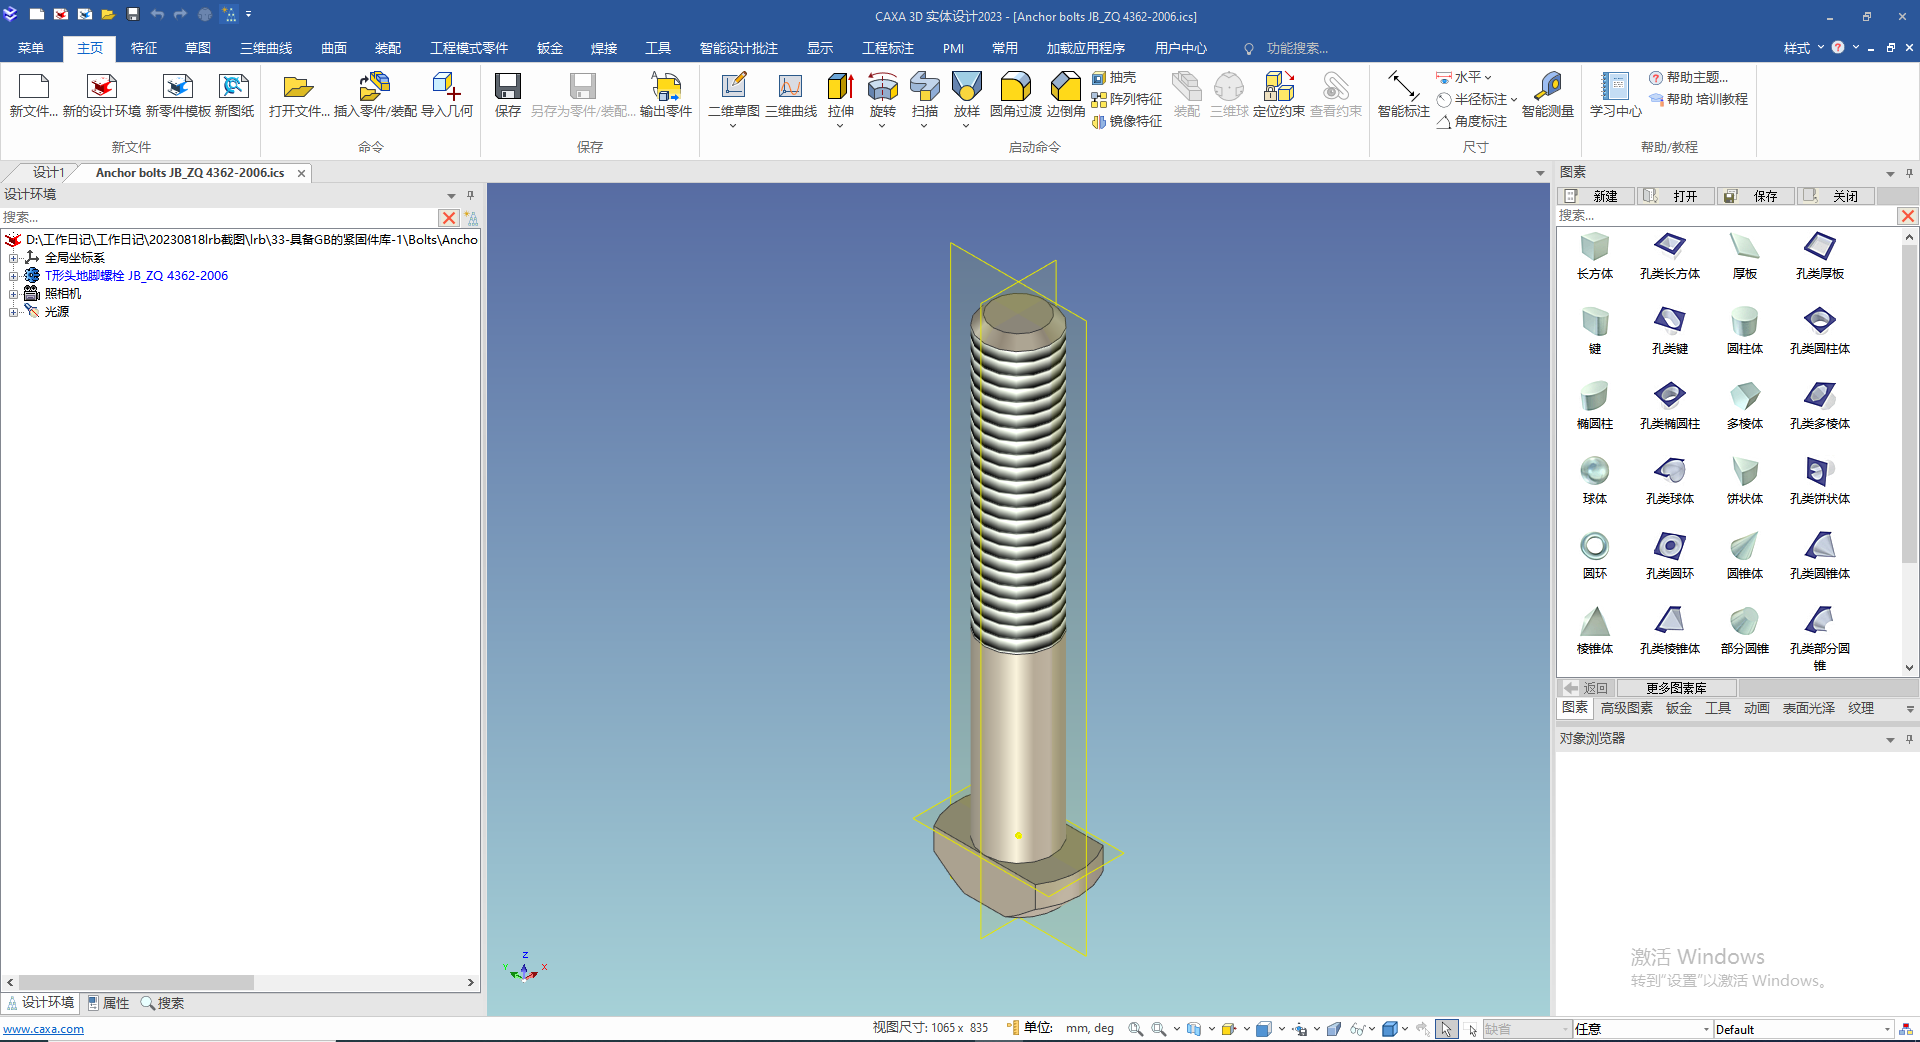Screen dimensions: 1920x1042
Task: Pin the 图素 catalog panel
Action: coord(1909,173)
